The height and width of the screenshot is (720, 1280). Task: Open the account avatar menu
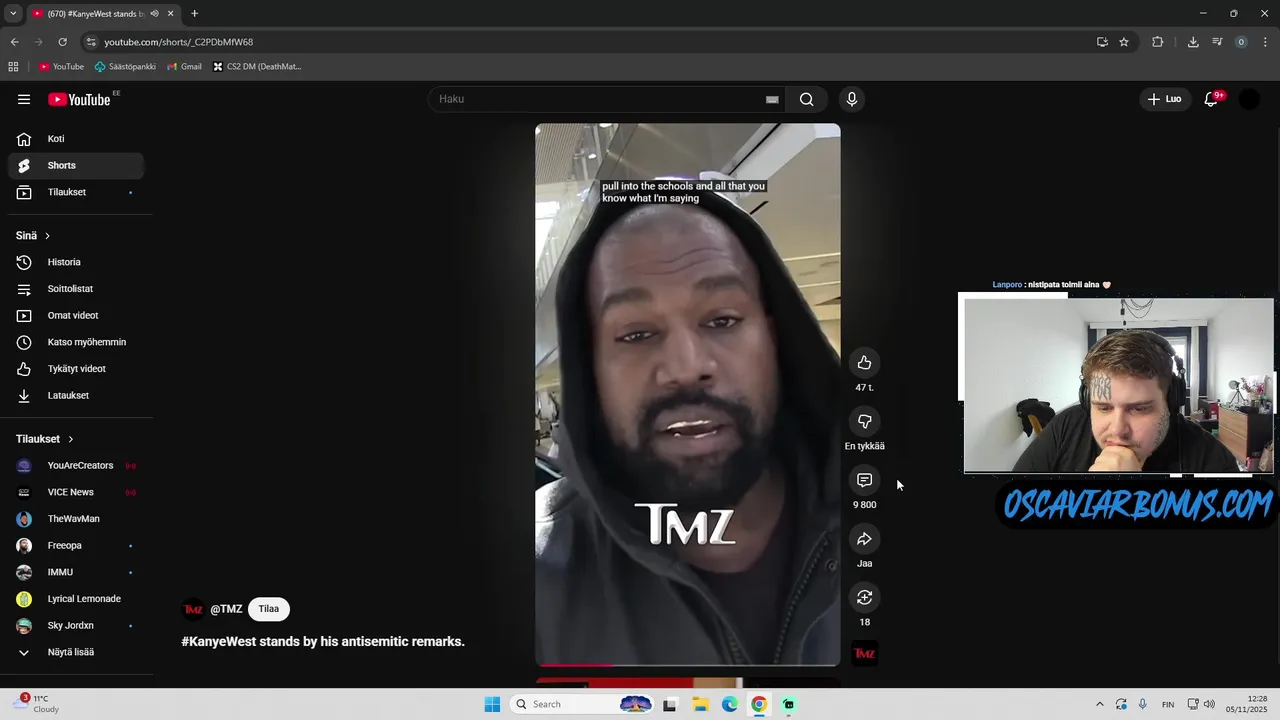1249,99
